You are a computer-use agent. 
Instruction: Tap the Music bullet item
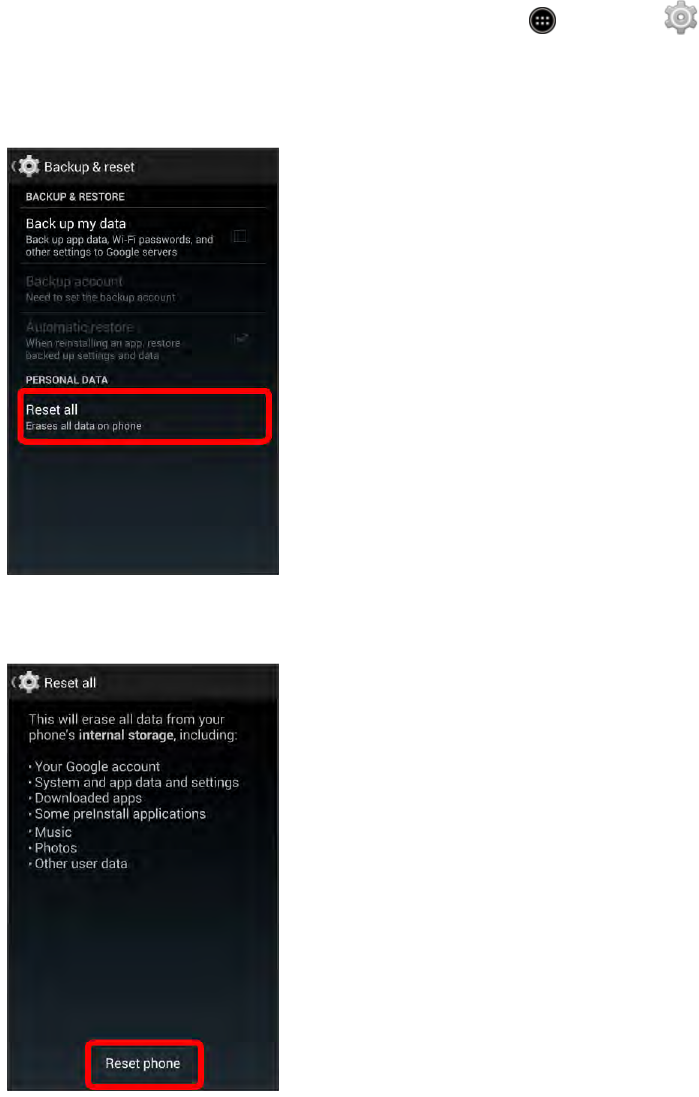pyautogui.click(x=50, y=833)
